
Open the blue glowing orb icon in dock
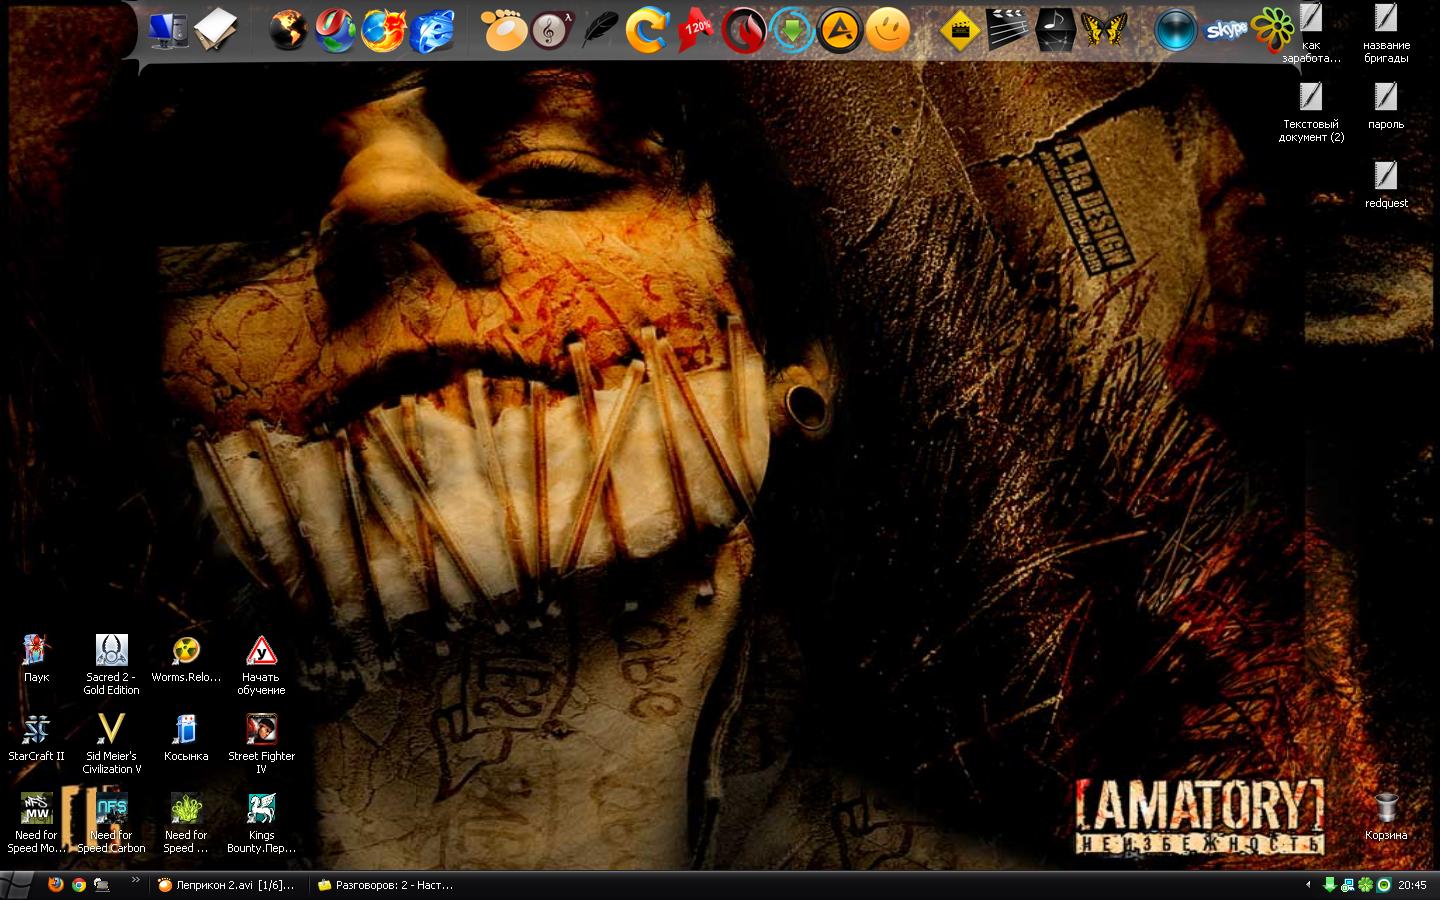point(1175,30)
